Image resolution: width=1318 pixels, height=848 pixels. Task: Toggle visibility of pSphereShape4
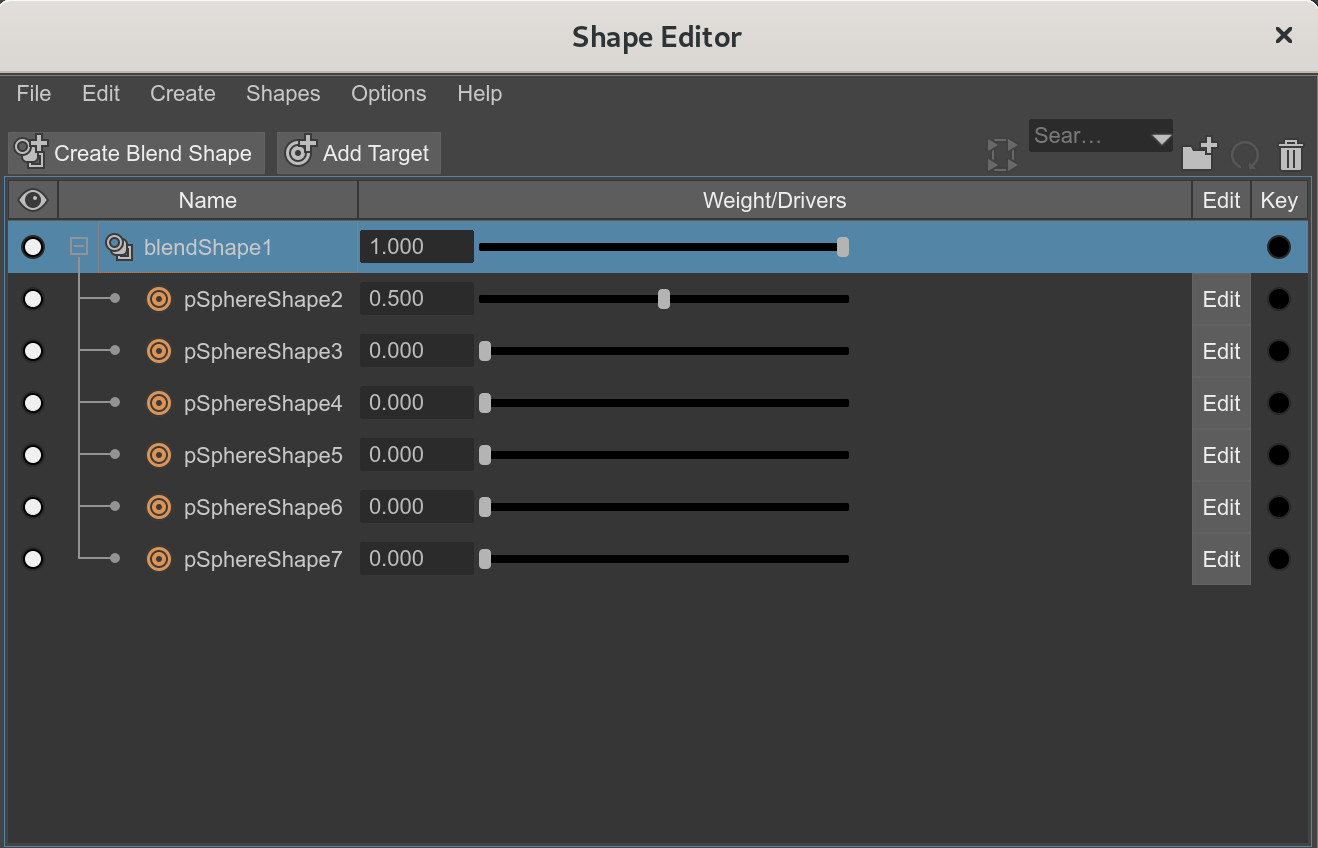click(x=33, y=403)
